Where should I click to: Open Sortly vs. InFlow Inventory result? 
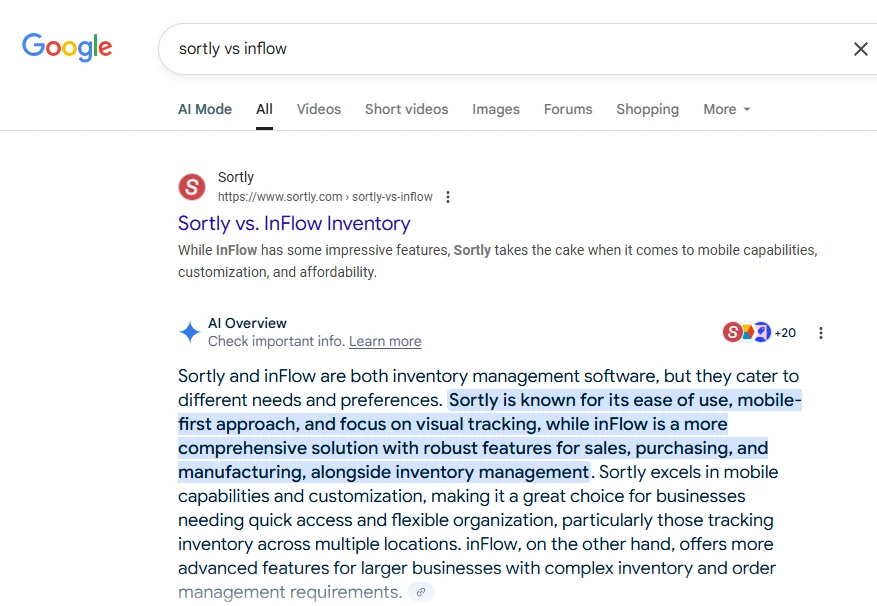point(294,223)
